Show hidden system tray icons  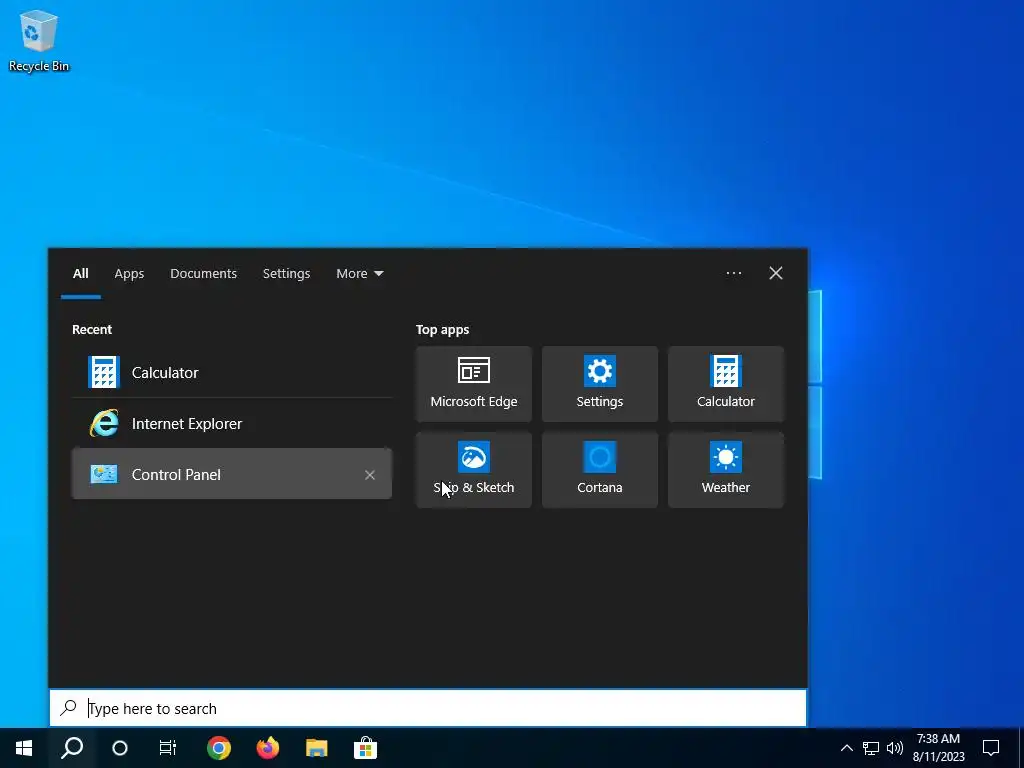point(846,748)
